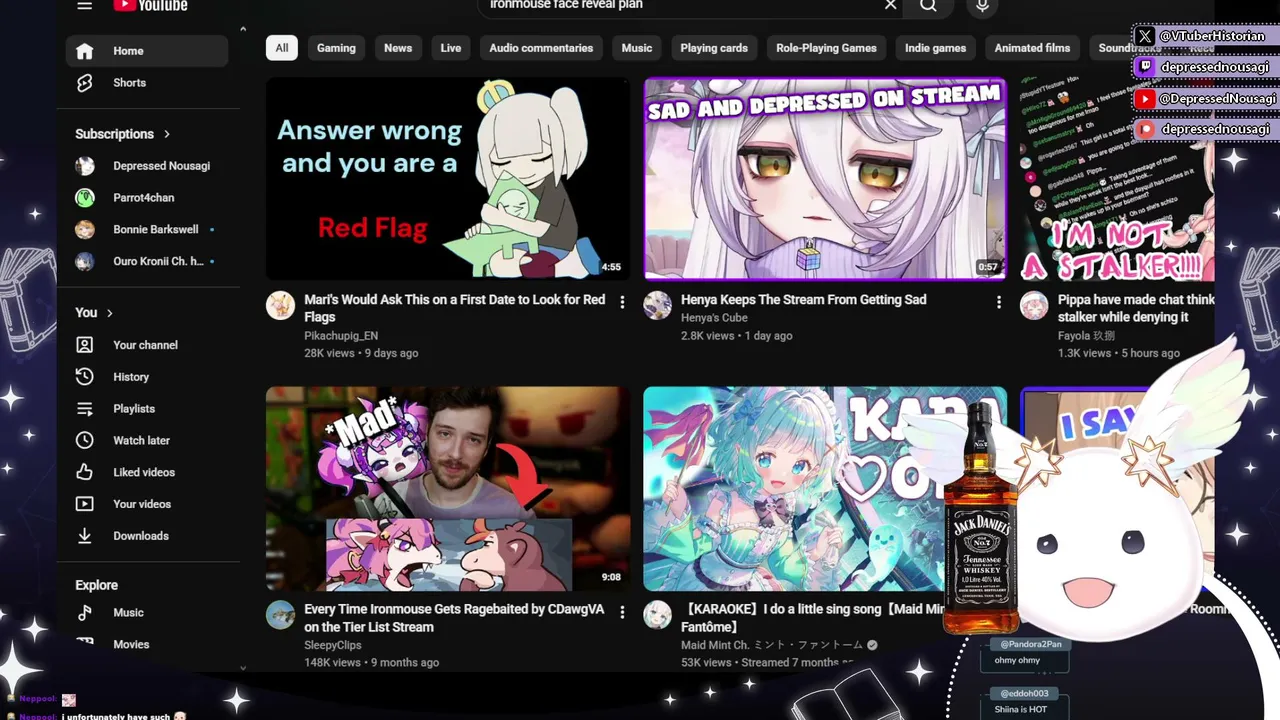Visit Pikachupig_EN channel name link
Viewport: 1280px width, 720px height.
(x=341, y=336)
